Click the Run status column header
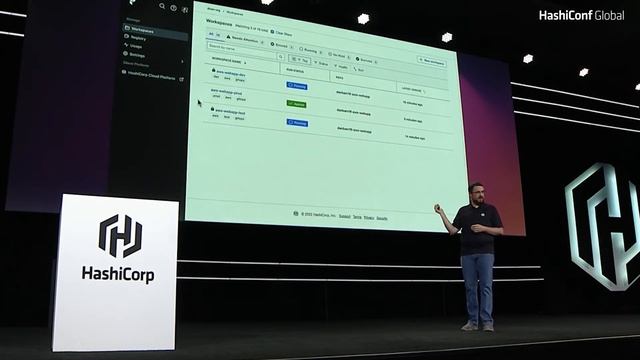This screenshot has height=360, width=640. pos(295,71)
